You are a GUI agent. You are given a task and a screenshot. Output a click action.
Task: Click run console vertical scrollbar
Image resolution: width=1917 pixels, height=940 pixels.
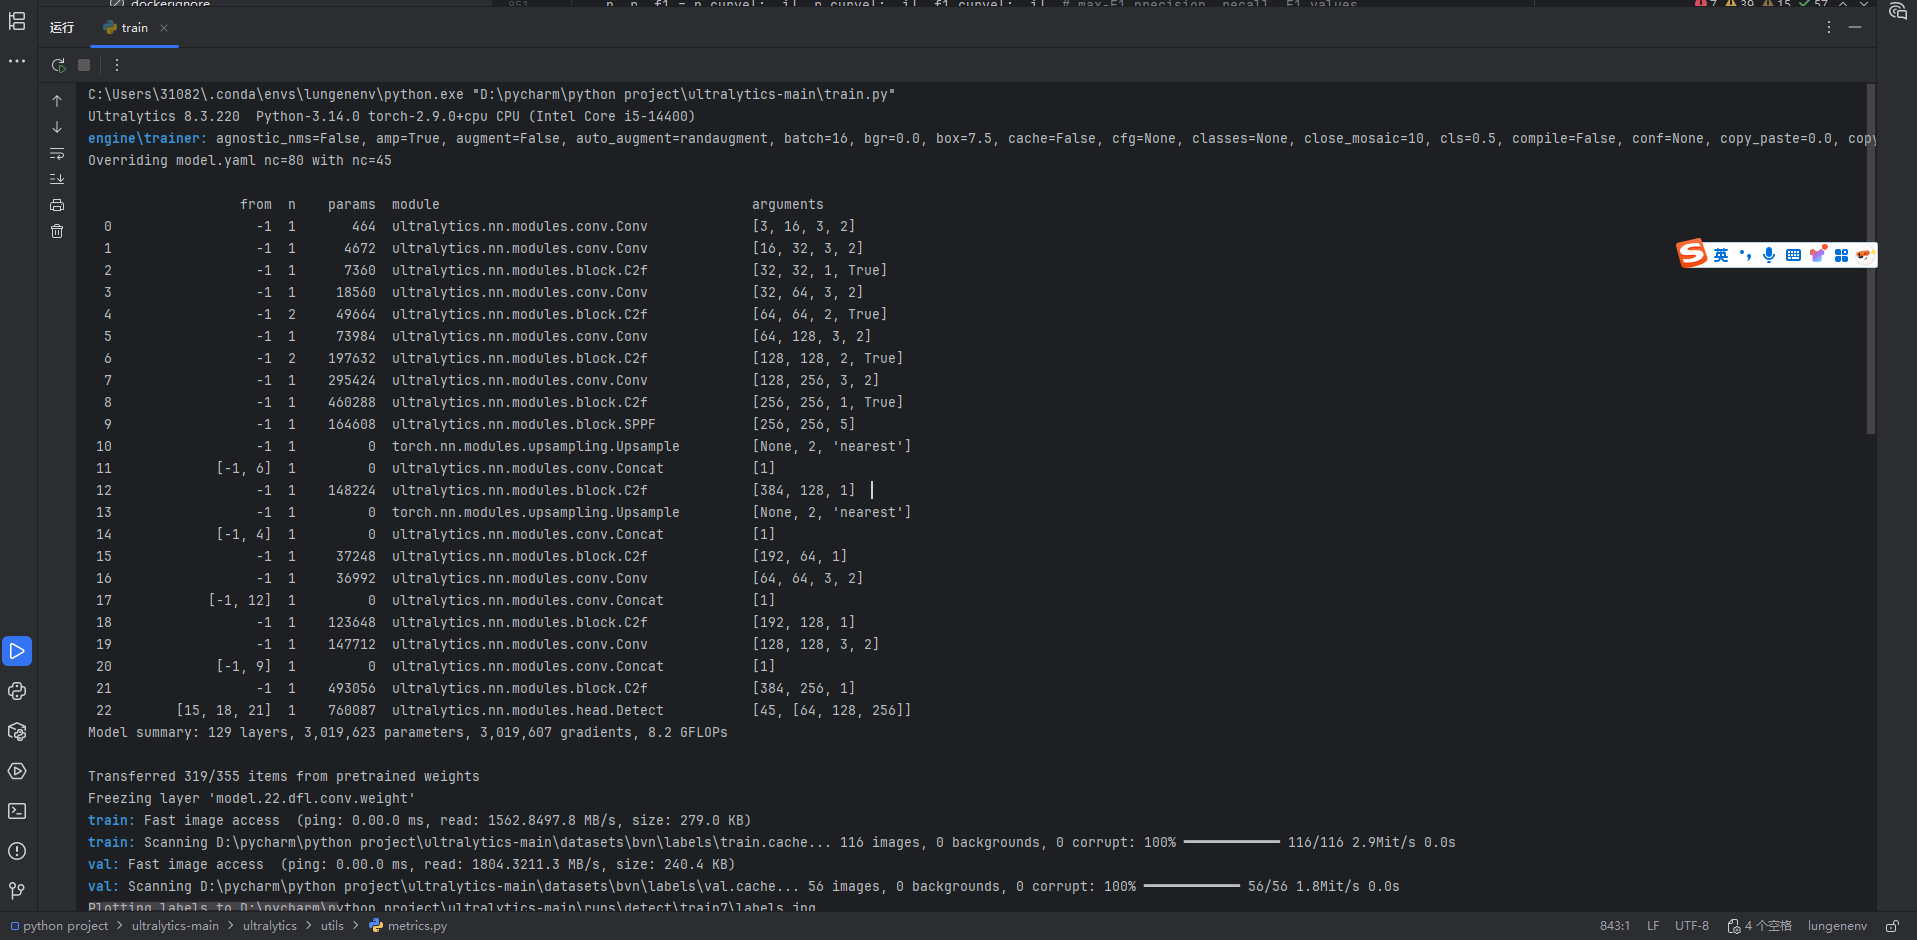1870,259
